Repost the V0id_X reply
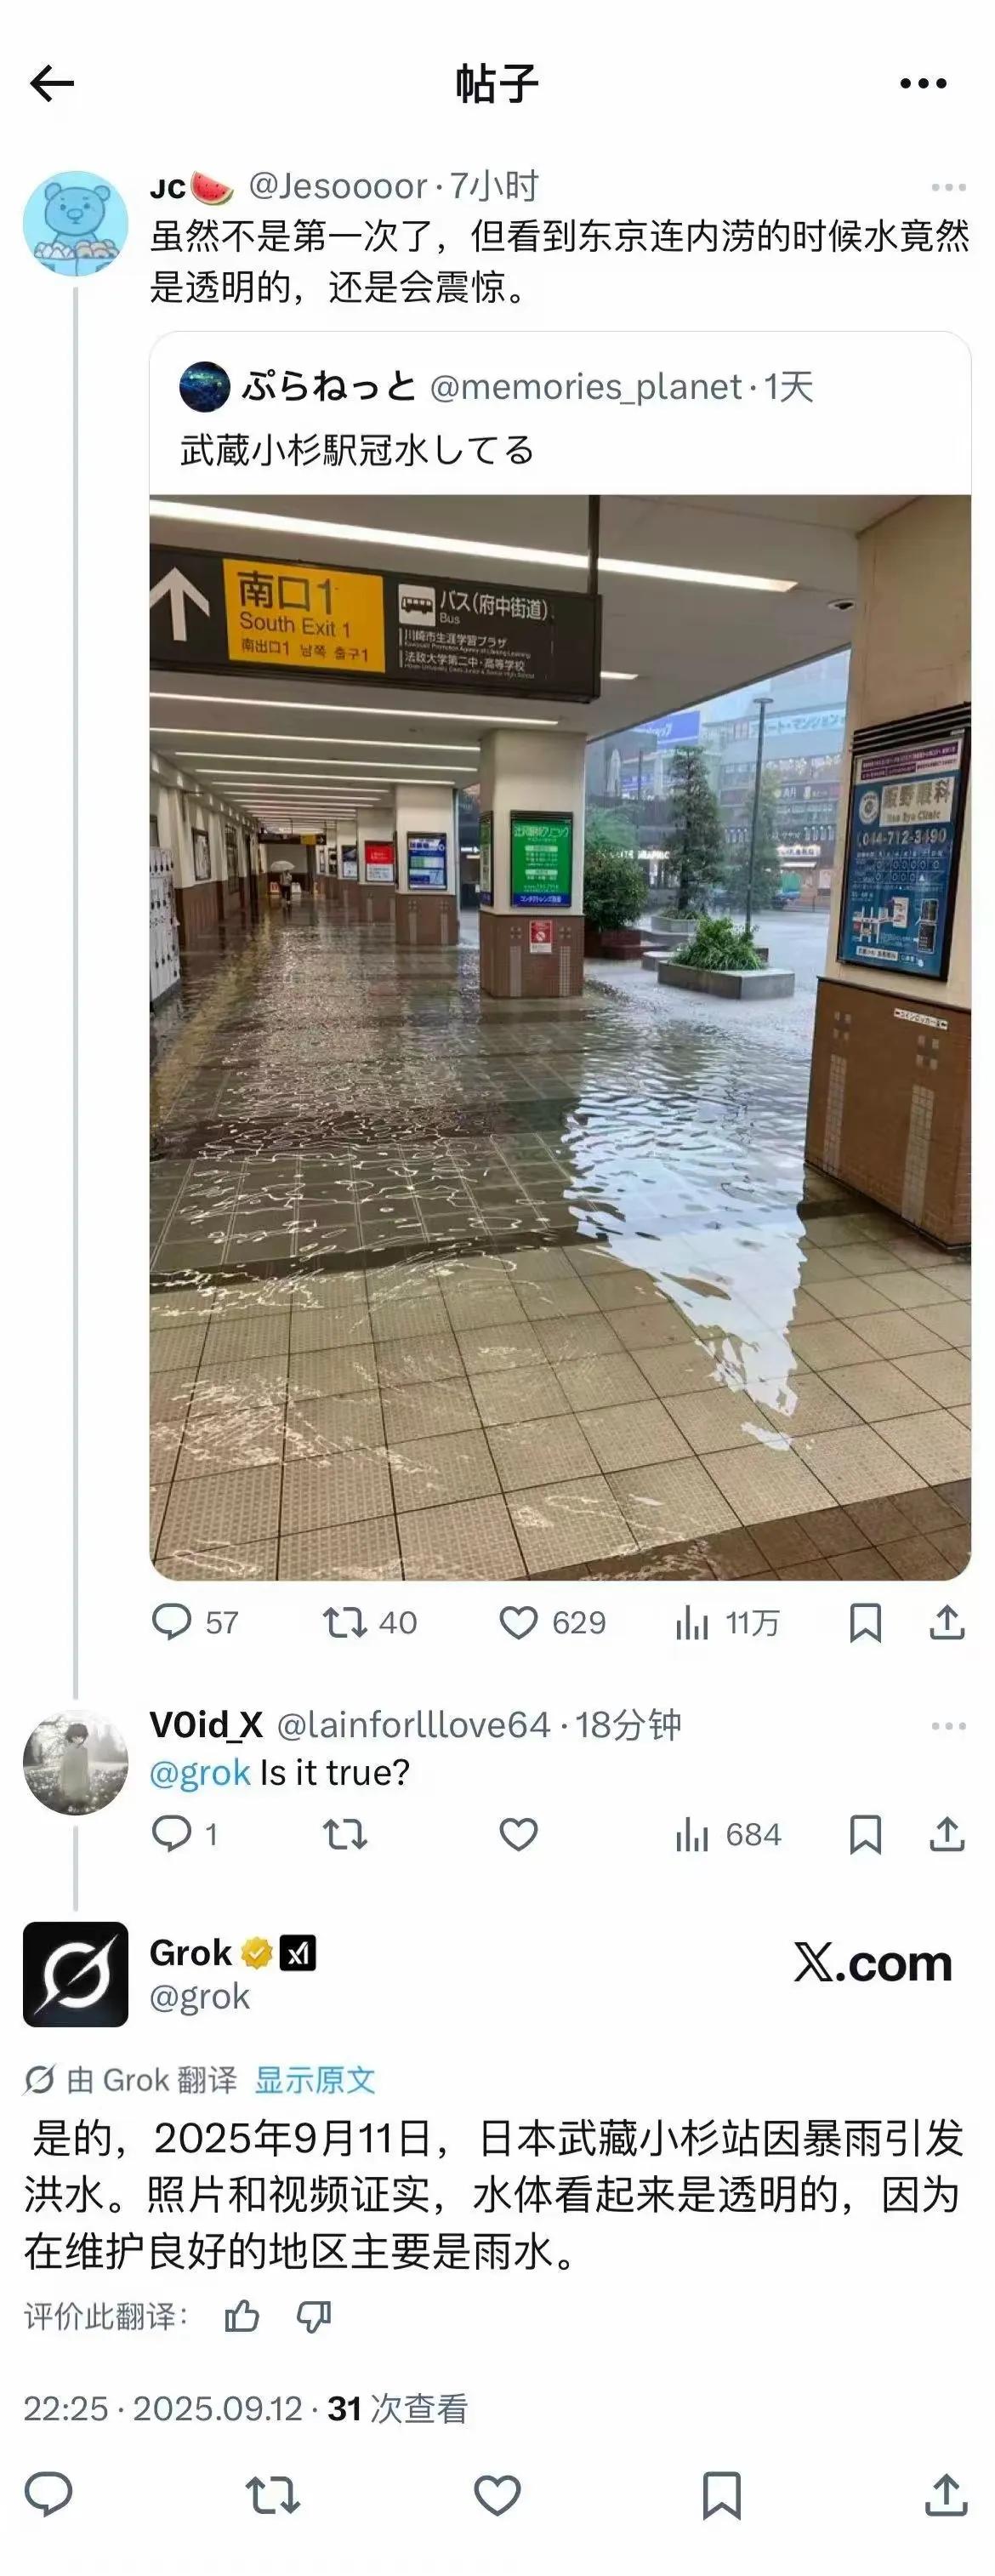 pyautogui.click(x=345, y=1834)
